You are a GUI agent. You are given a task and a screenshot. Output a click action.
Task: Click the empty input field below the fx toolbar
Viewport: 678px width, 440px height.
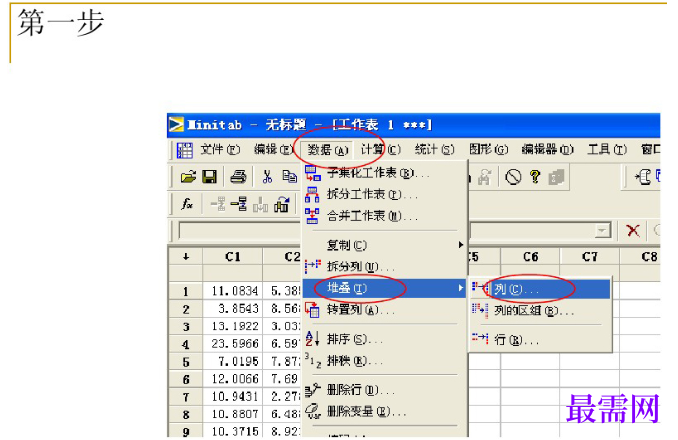point(239,230)
